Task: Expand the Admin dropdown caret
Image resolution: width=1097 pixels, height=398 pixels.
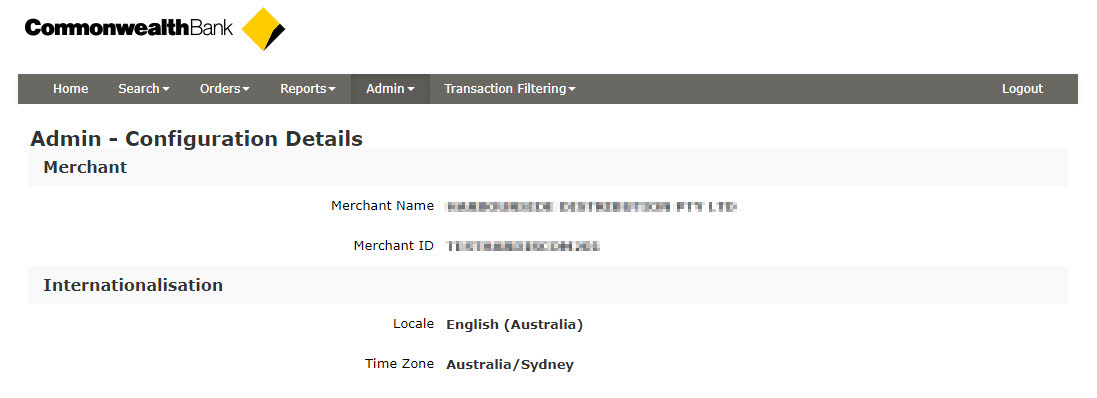Action: pyautogui.click(x=411, y=90)
